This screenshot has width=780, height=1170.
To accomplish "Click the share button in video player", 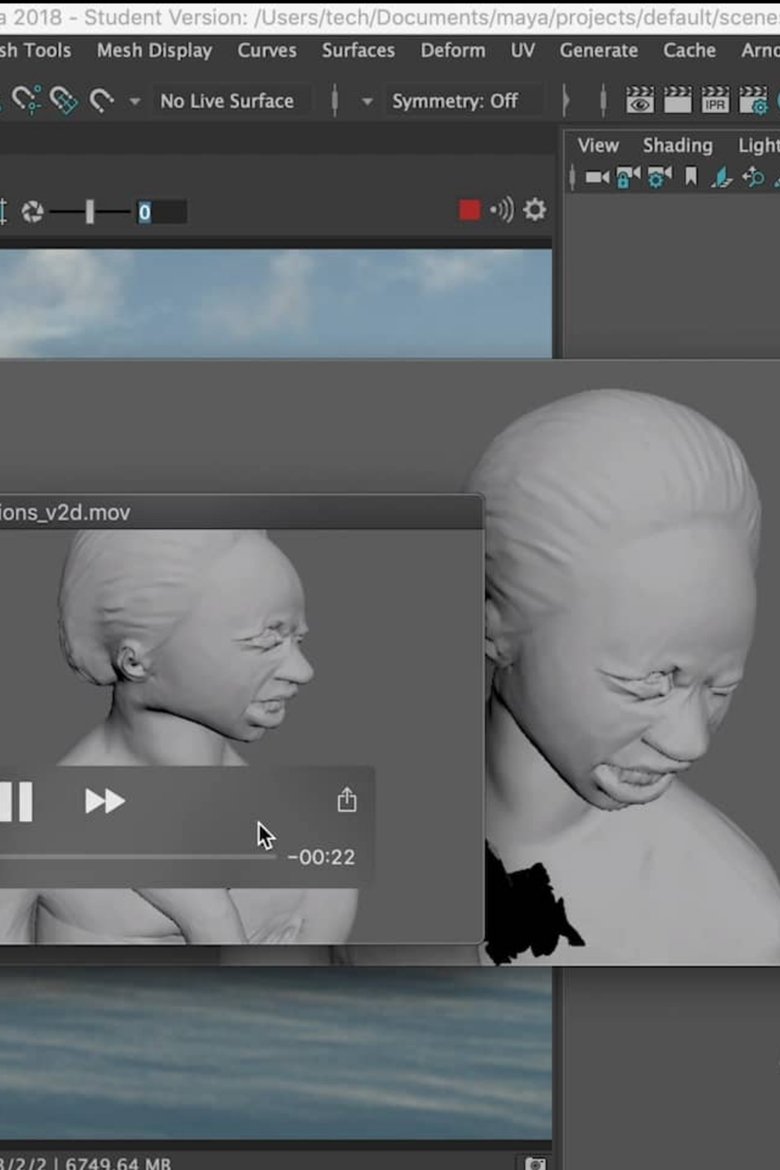I will click(x=347, y=800).
